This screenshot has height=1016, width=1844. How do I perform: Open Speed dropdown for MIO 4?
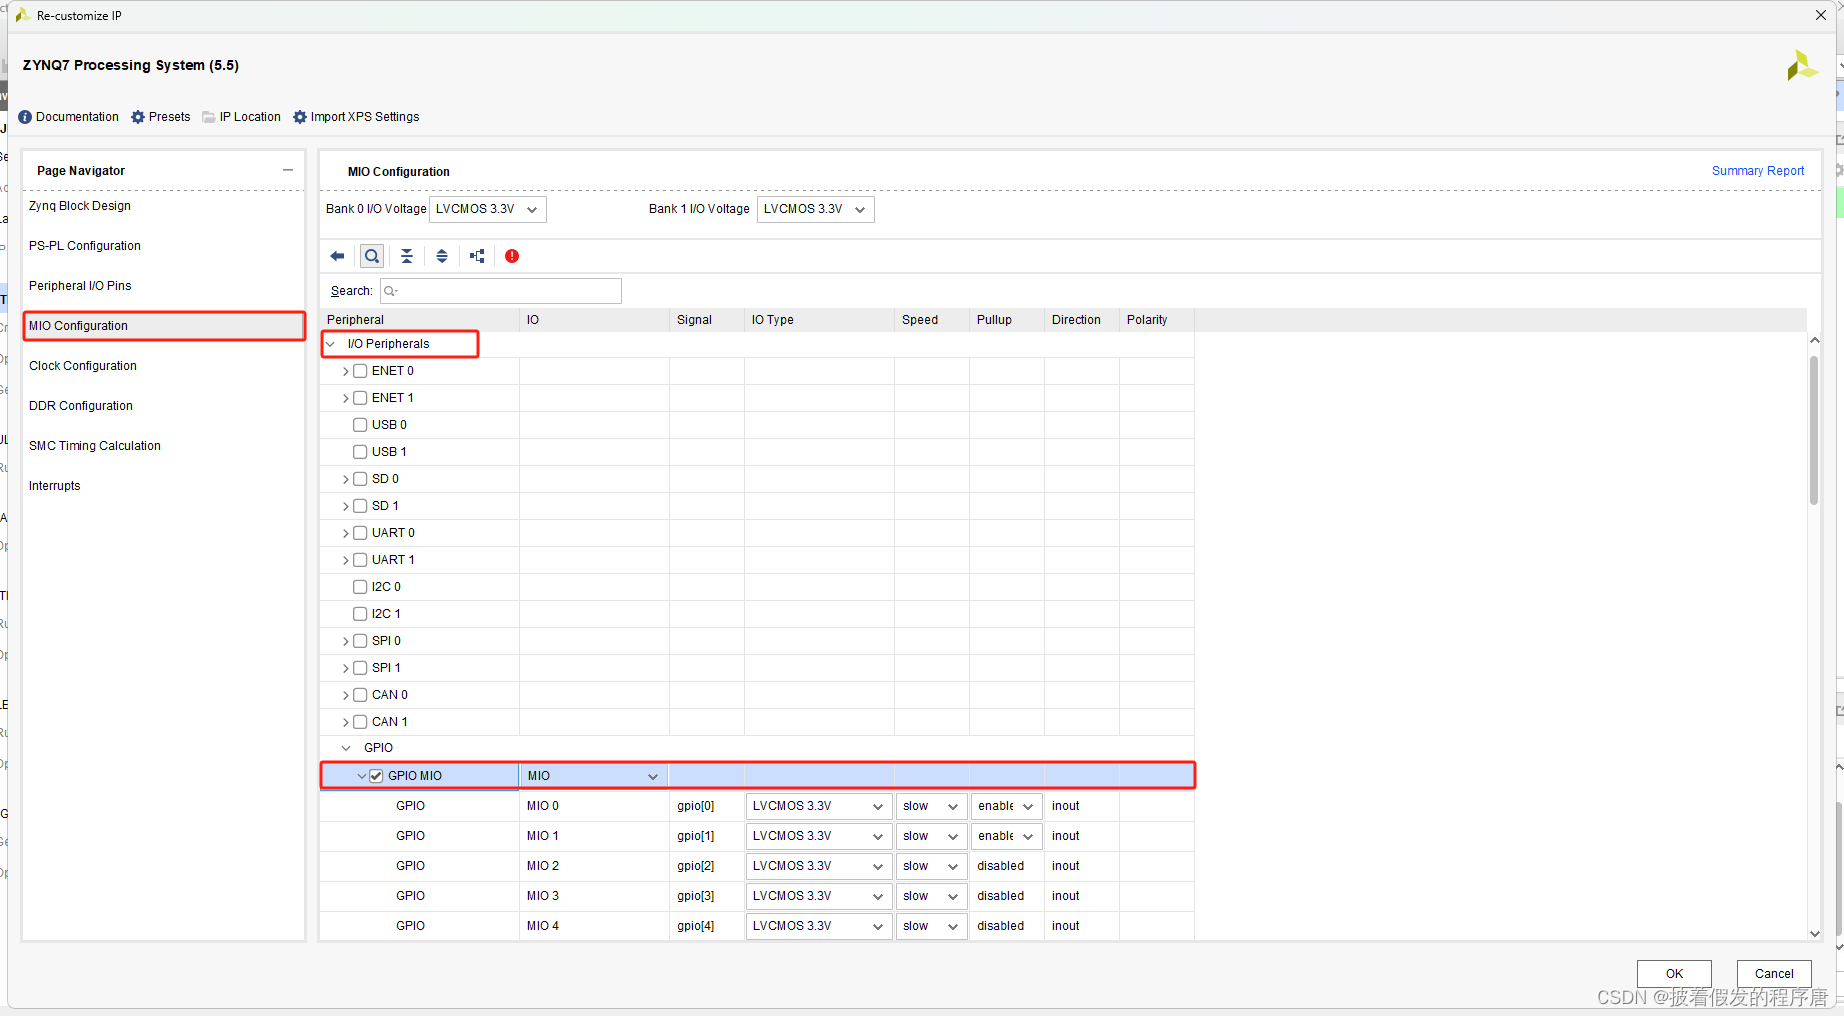point(931,926)
